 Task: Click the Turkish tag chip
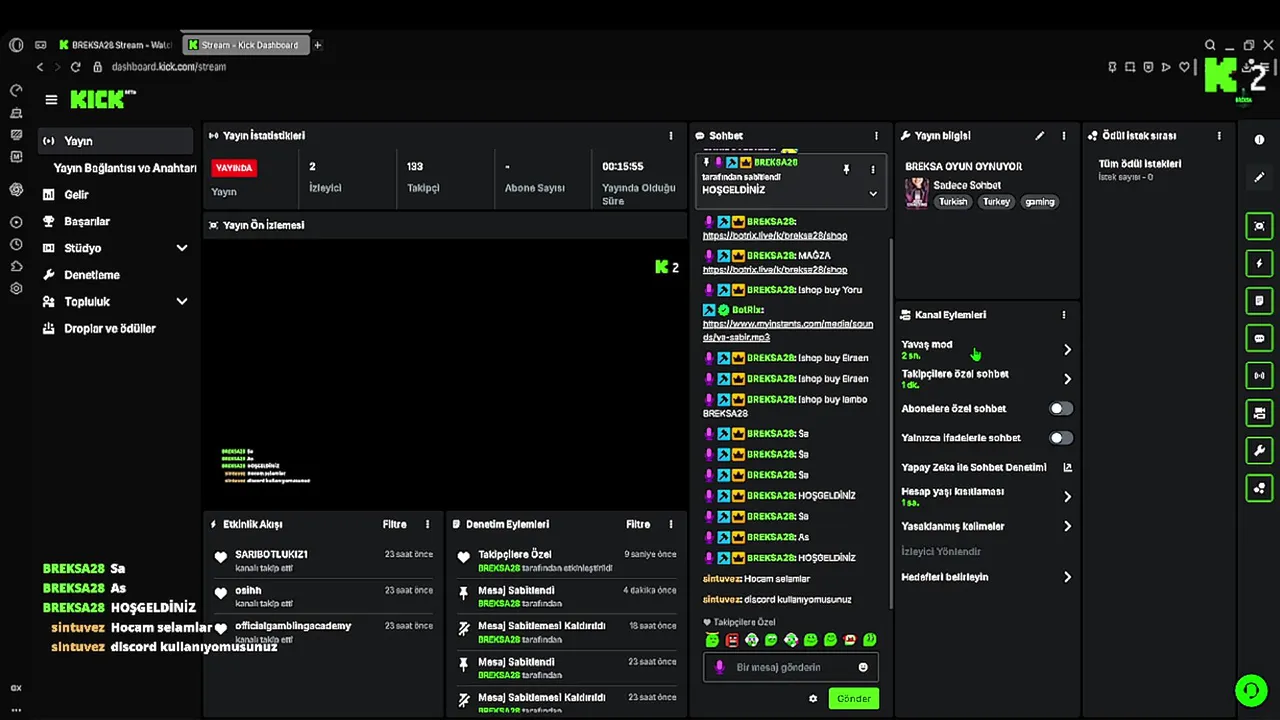953,202
